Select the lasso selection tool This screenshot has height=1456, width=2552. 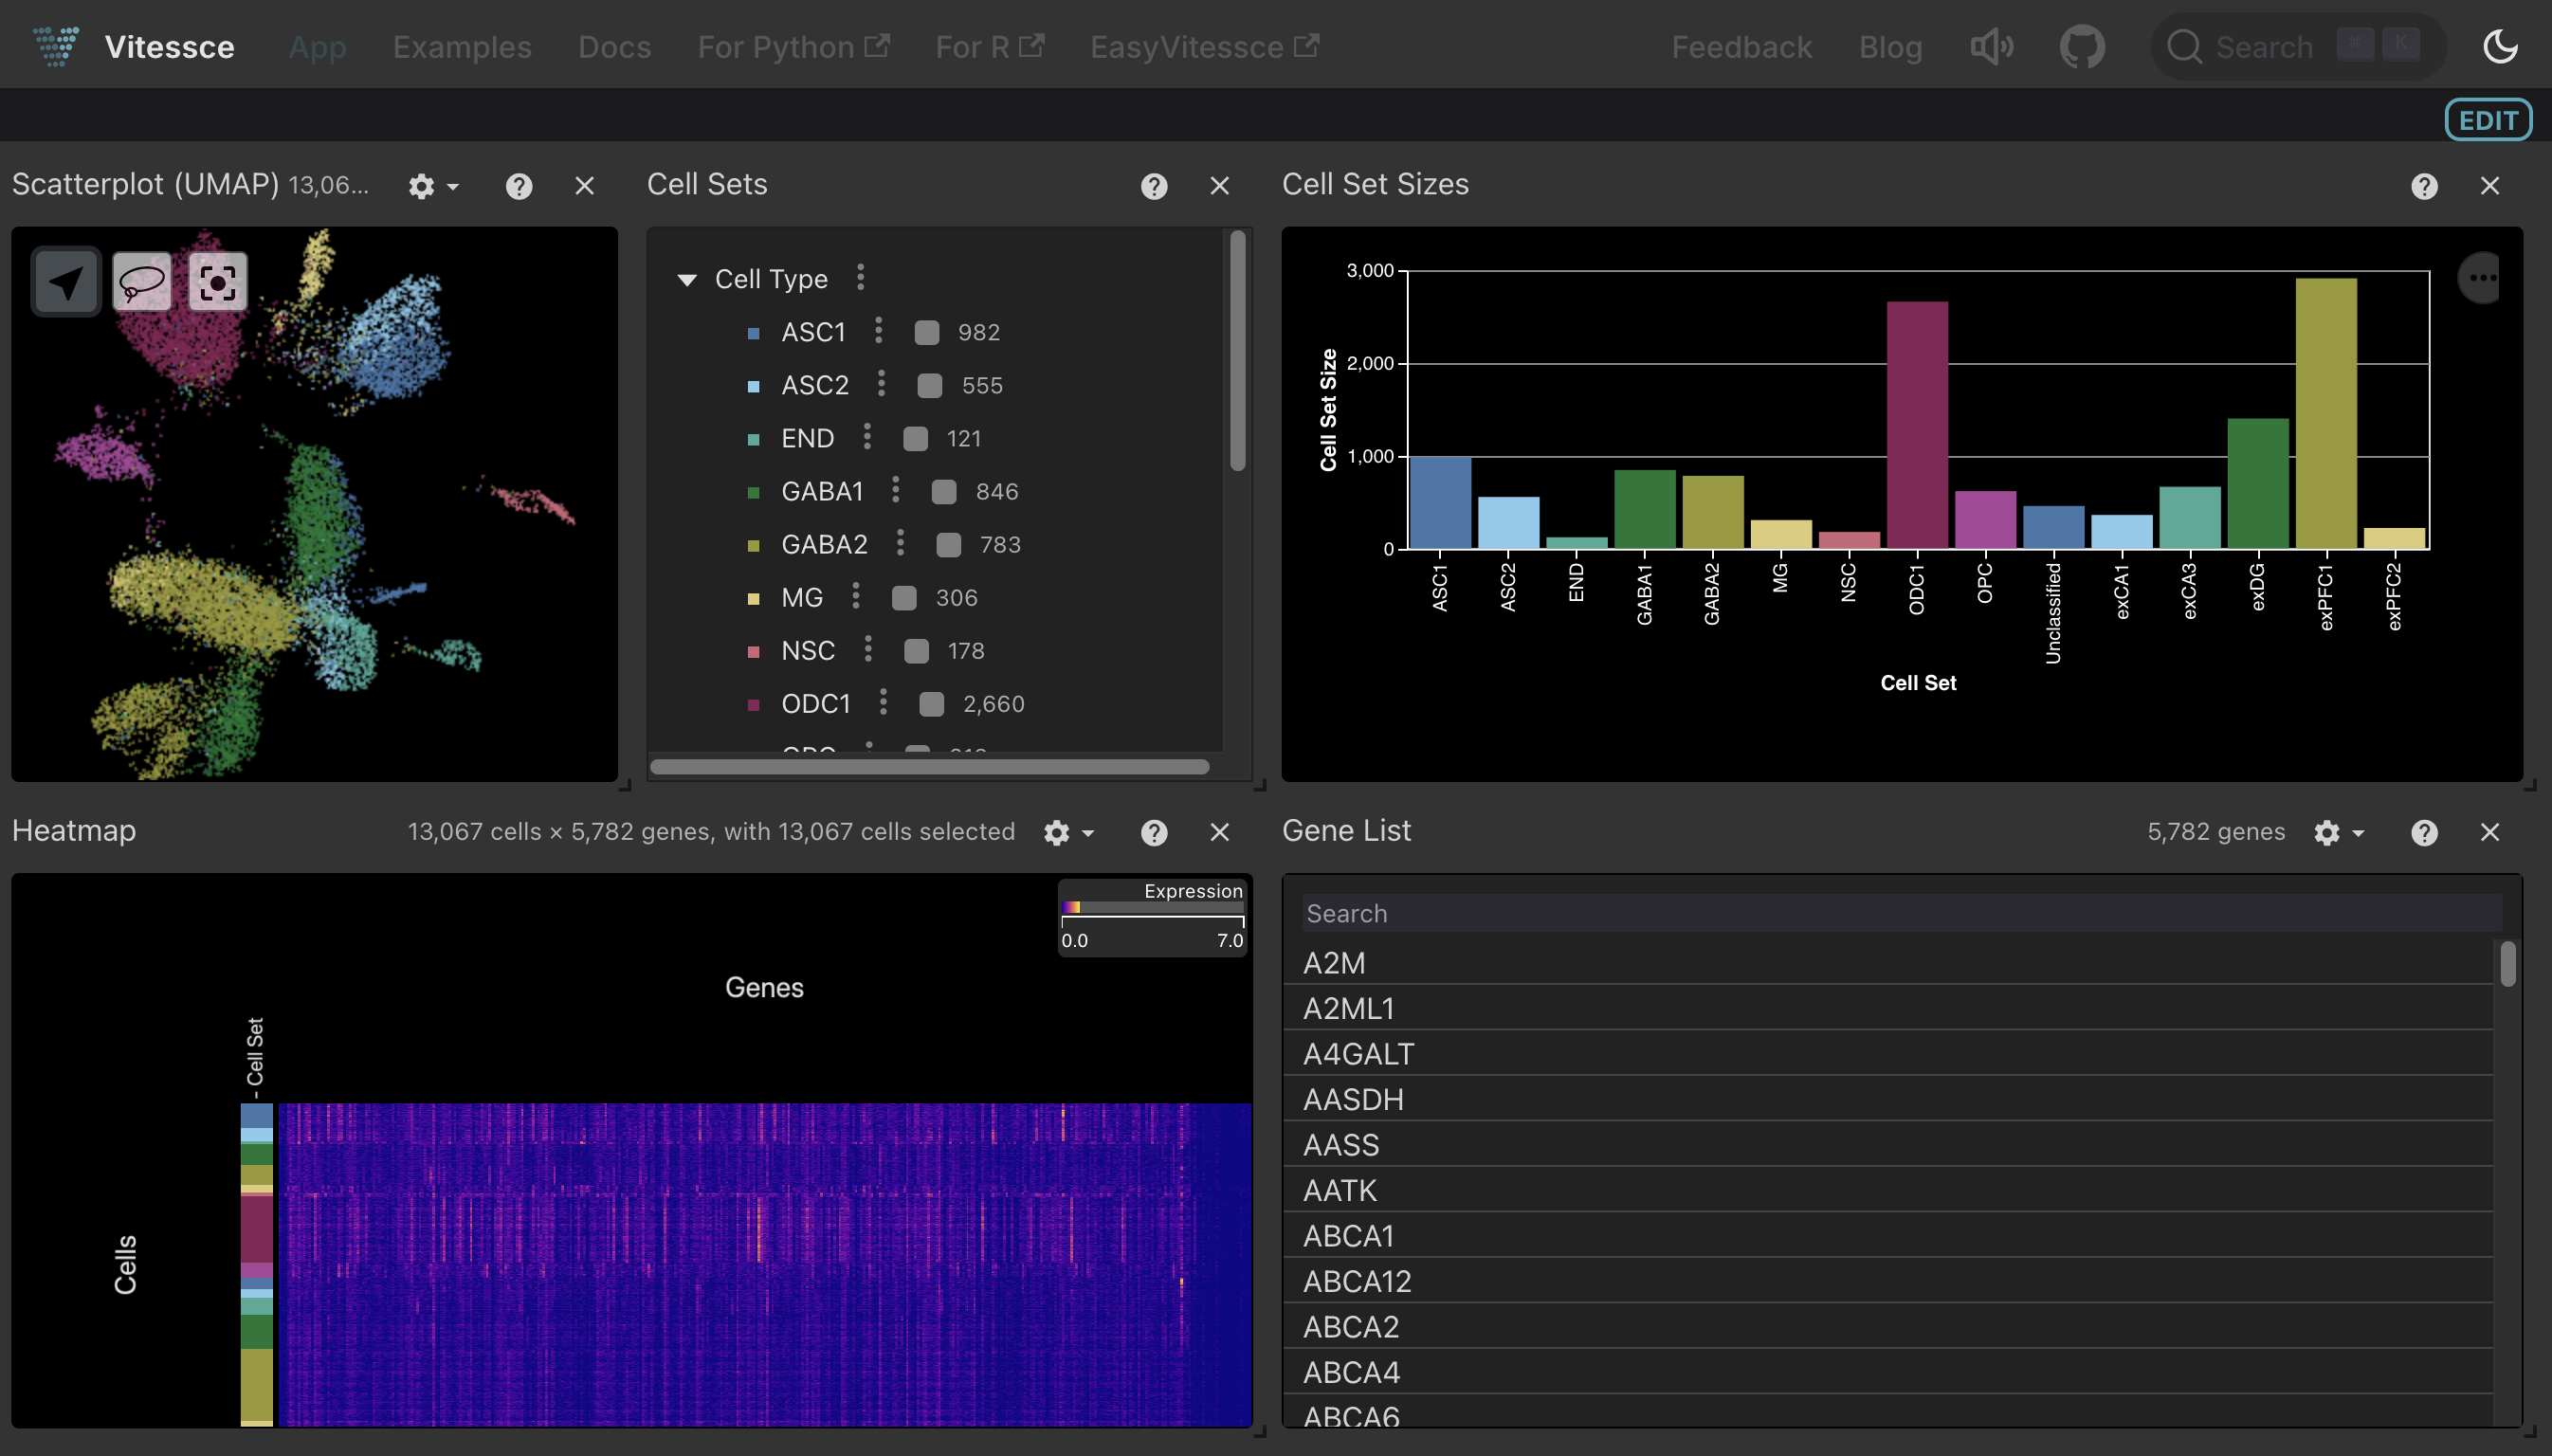(142, 282)
